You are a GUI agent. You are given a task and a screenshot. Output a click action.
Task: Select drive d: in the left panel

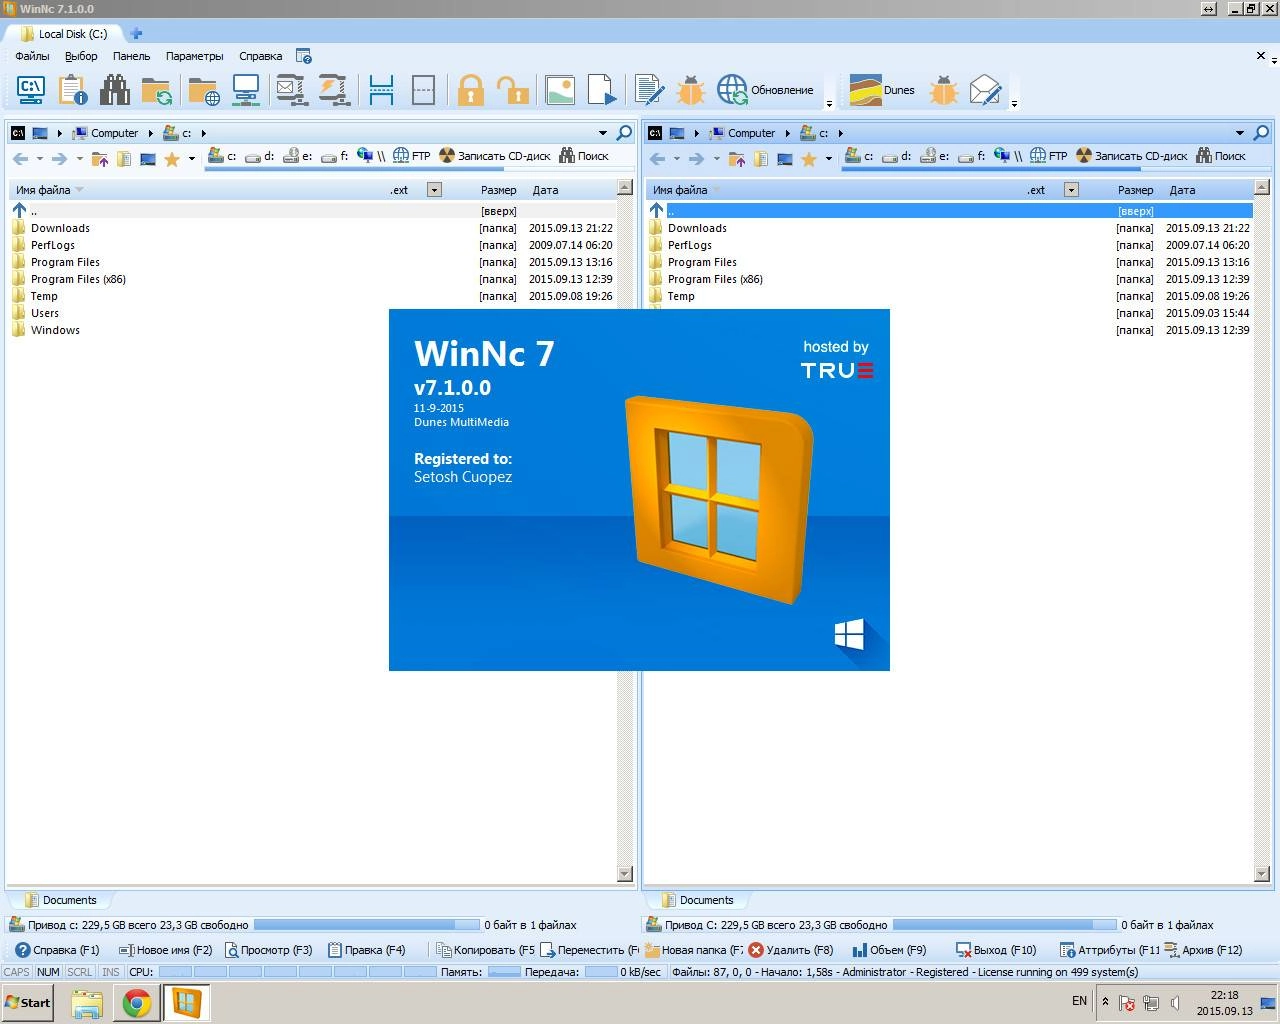coord(260,156)
